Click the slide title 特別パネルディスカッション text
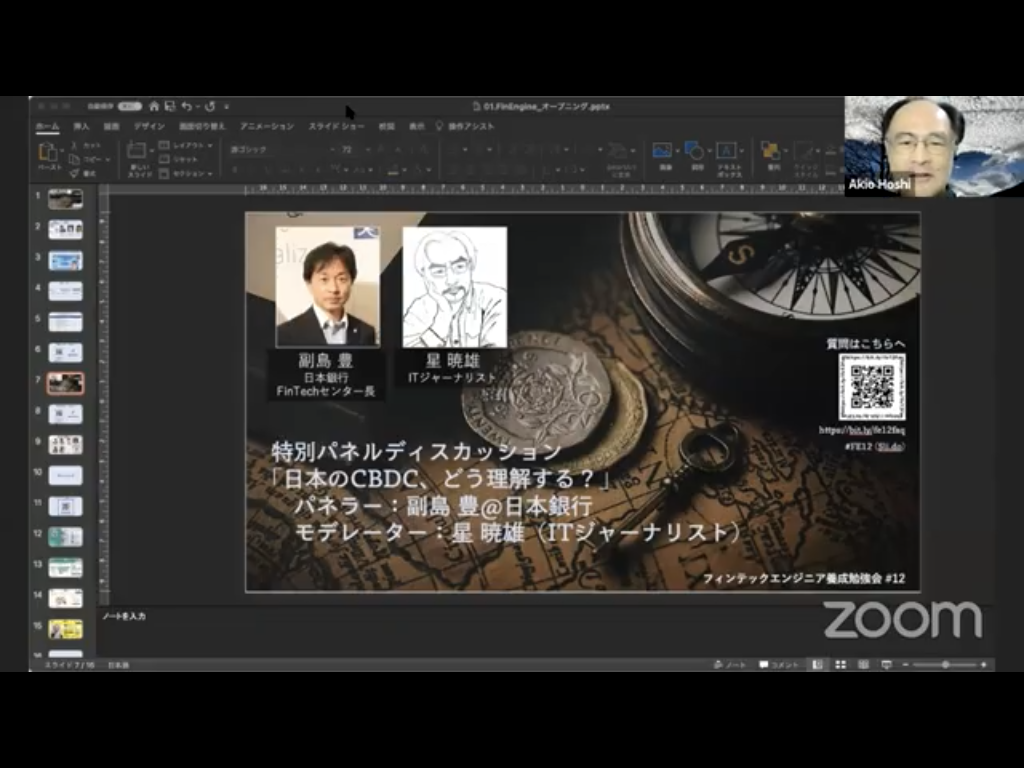The width and height of the screenshot is (1024, 768). [416, 451]
